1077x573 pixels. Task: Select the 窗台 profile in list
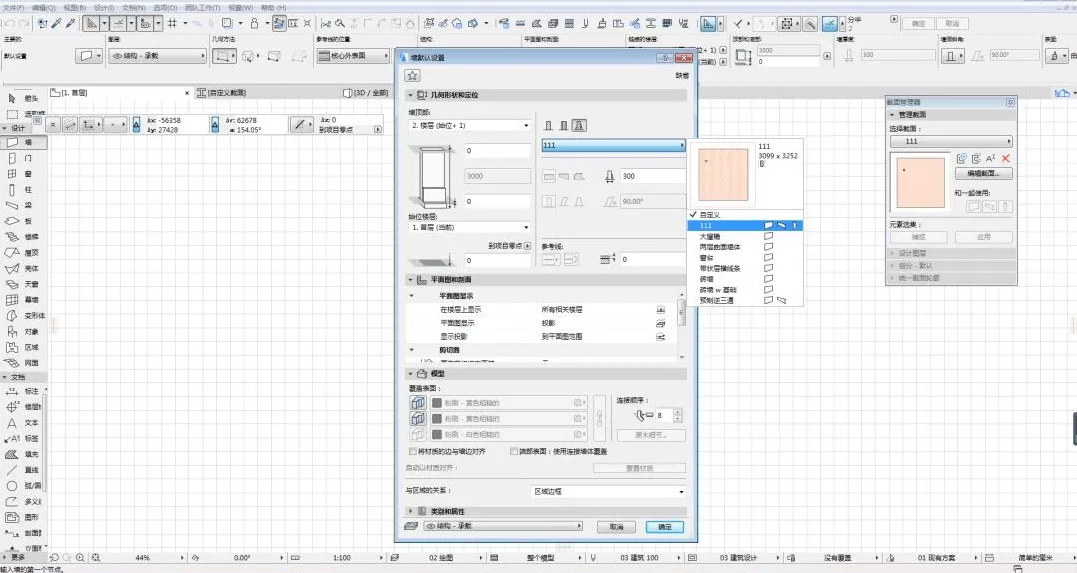[x=745, y=258]
